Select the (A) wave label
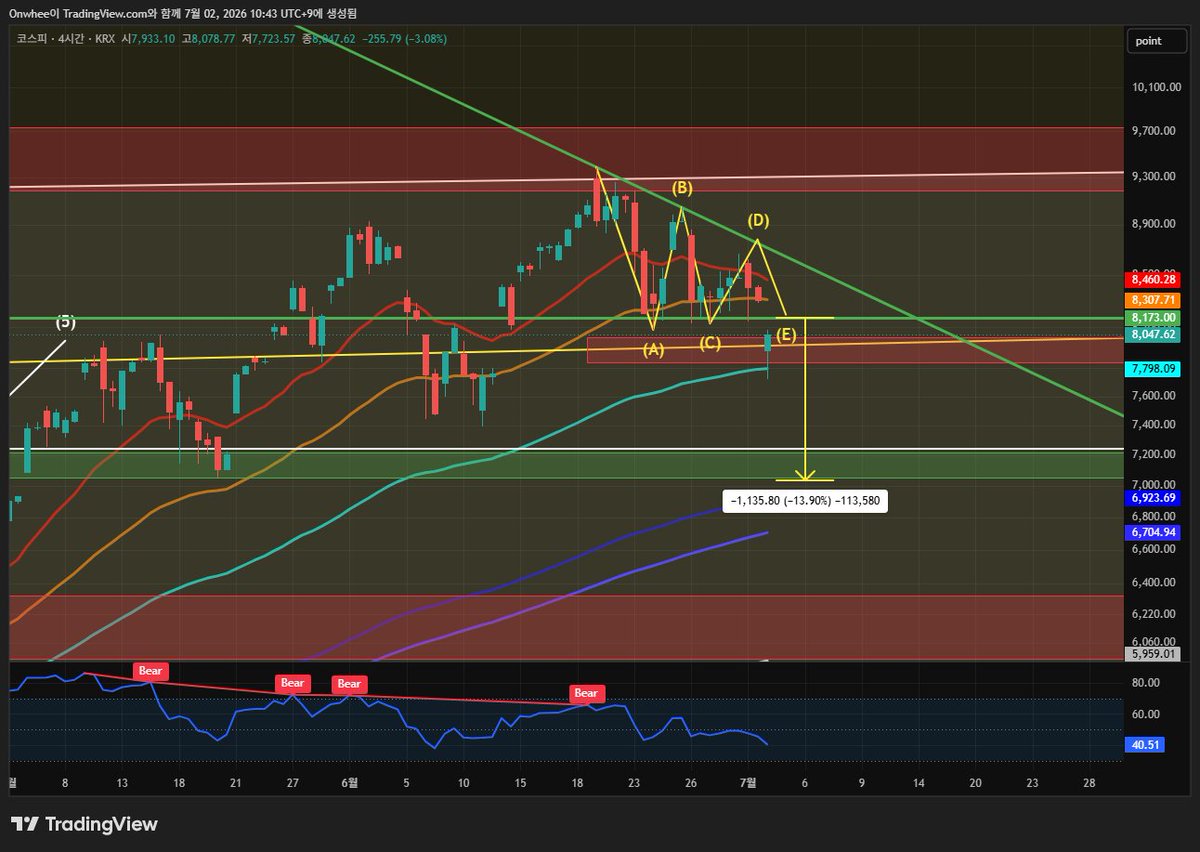Screen dimensions: 1200x852 tap(653, 350)
